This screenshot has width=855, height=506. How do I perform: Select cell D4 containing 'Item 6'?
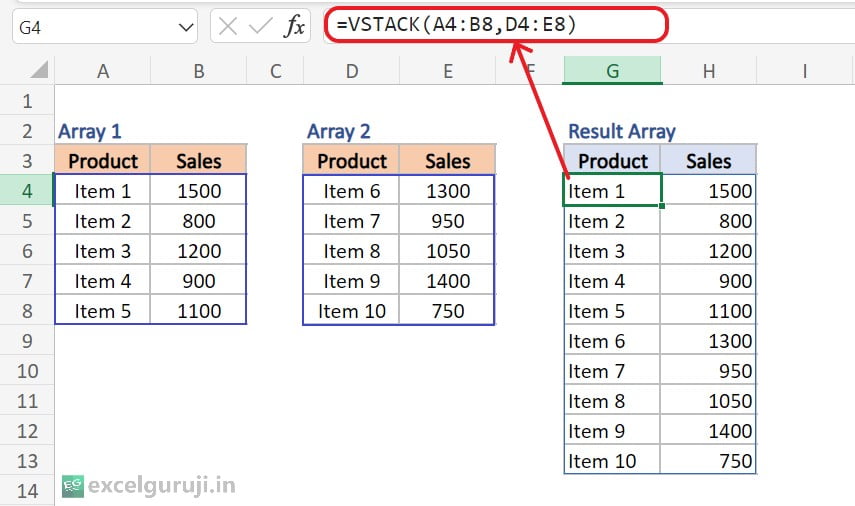tap(352, 191)
